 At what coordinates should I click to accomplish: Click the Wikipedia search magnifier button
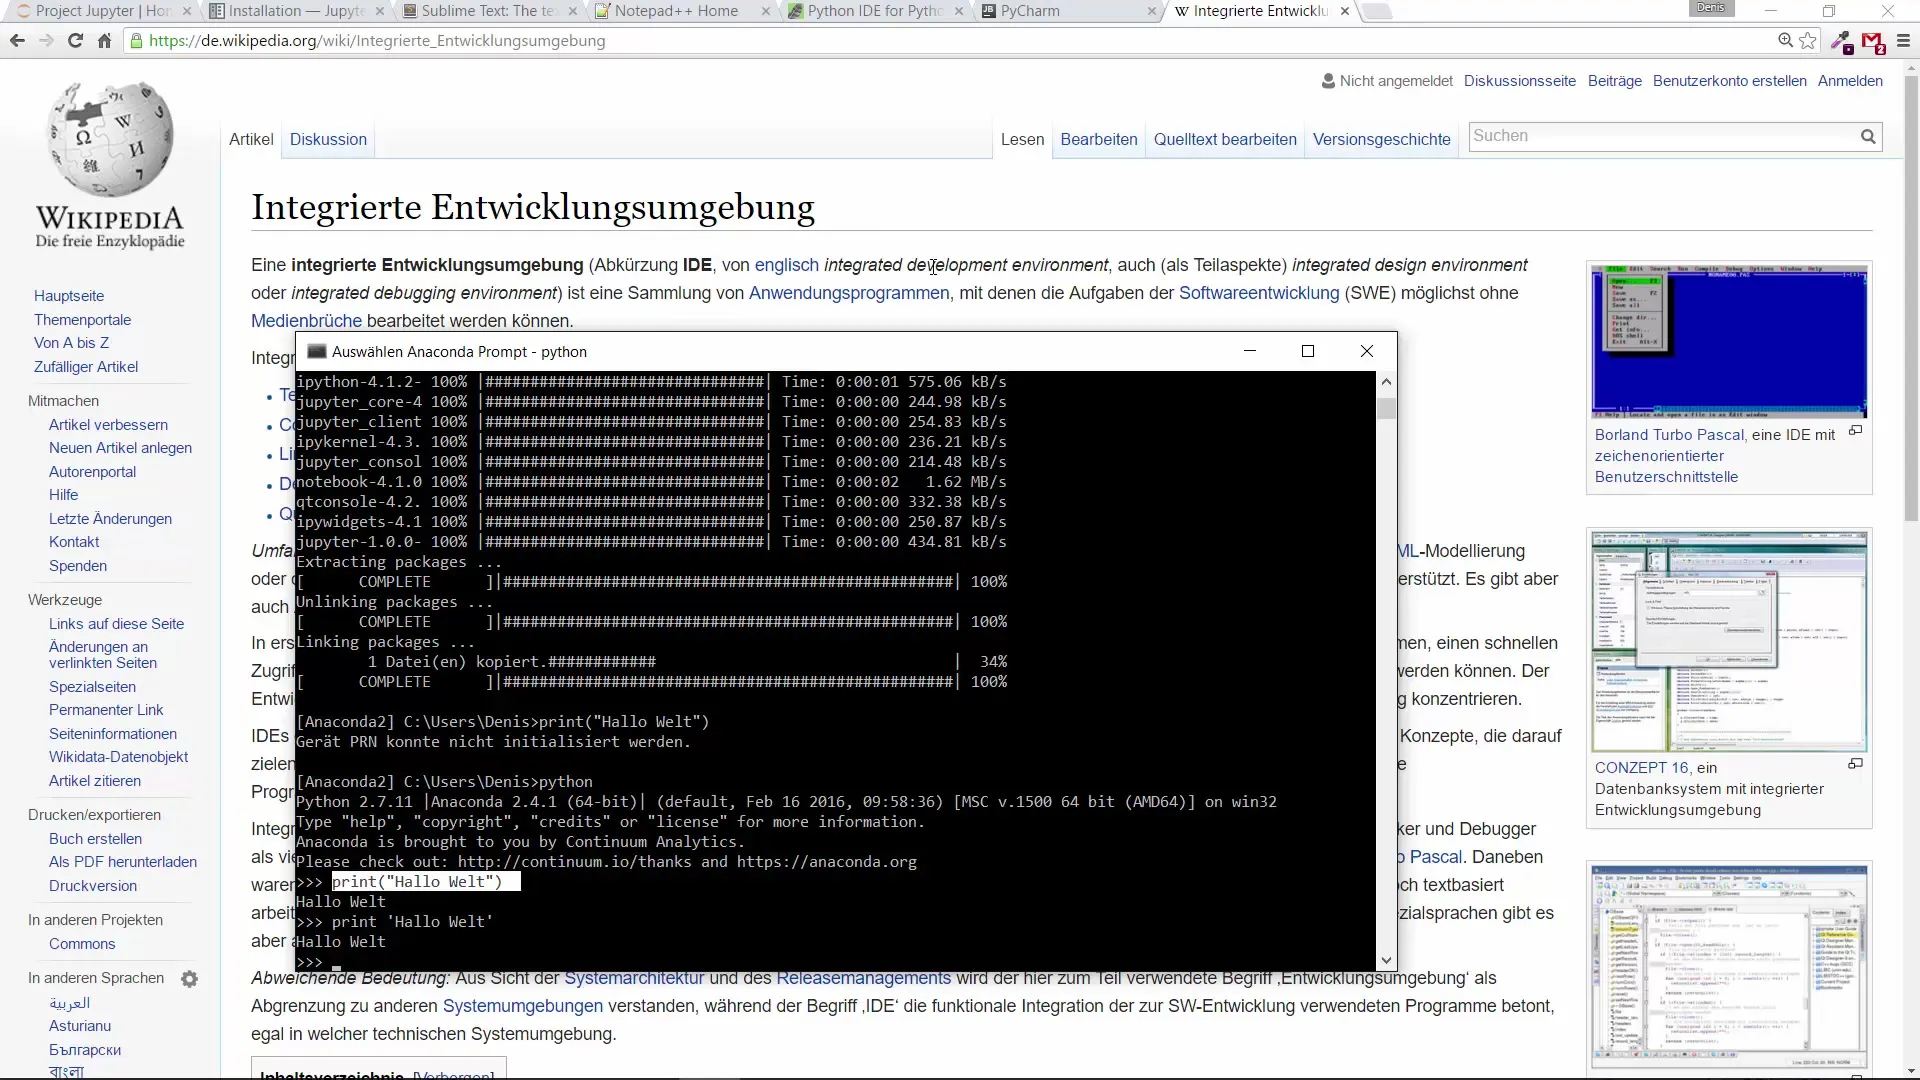(1868, 137)
